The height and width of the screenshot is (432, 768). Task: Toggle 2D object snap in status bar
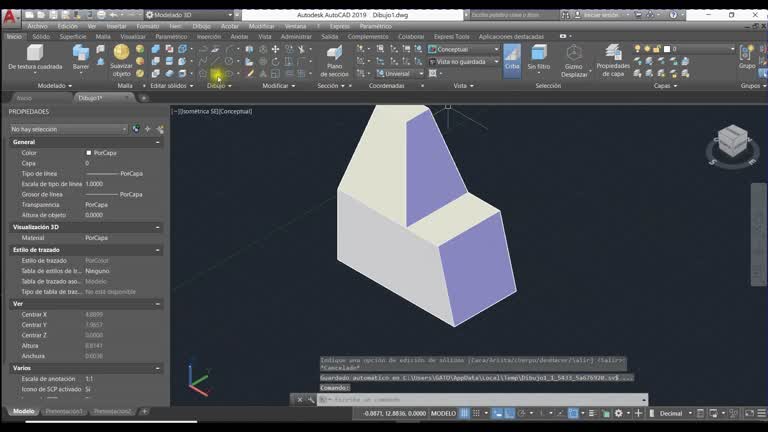pyautogui.click(x=573, y=413)
